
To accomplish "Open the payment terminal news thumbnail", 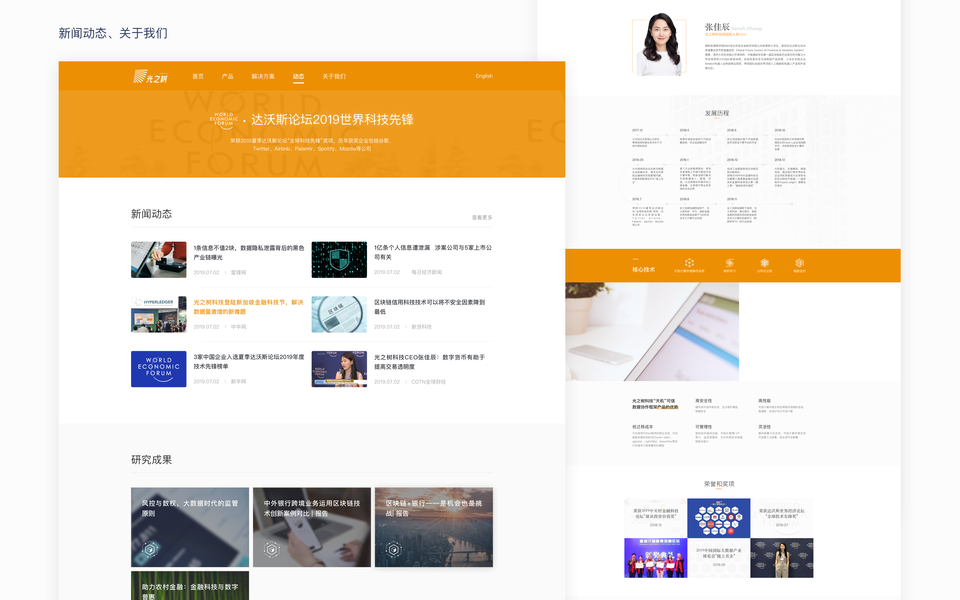I will click(159, 260).
